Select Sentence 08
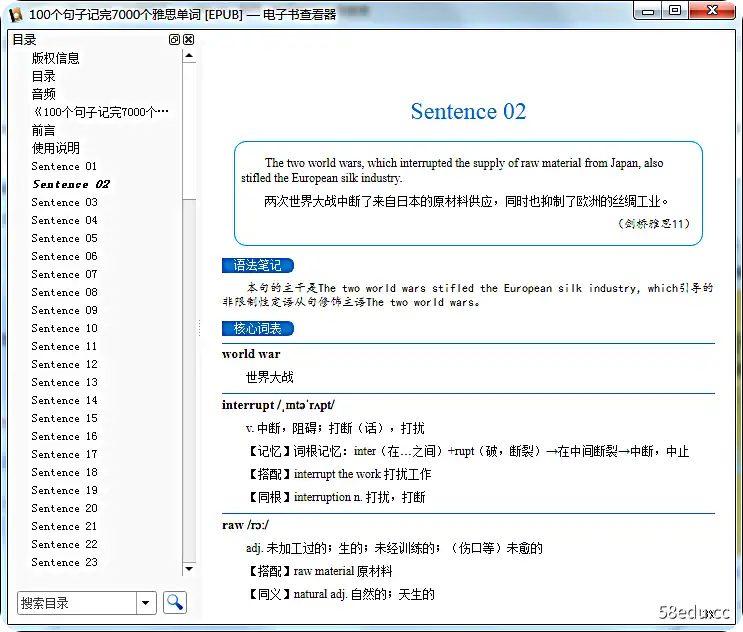 point(64,292)
